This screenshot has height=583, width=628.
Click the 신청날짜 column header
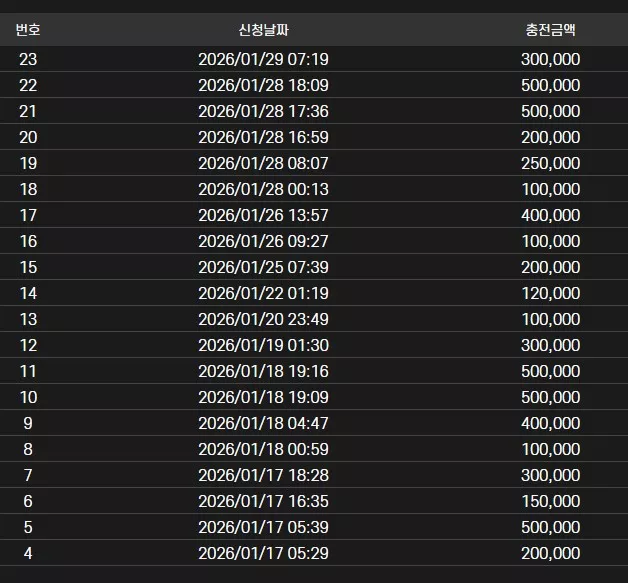(x=264, y=30)
